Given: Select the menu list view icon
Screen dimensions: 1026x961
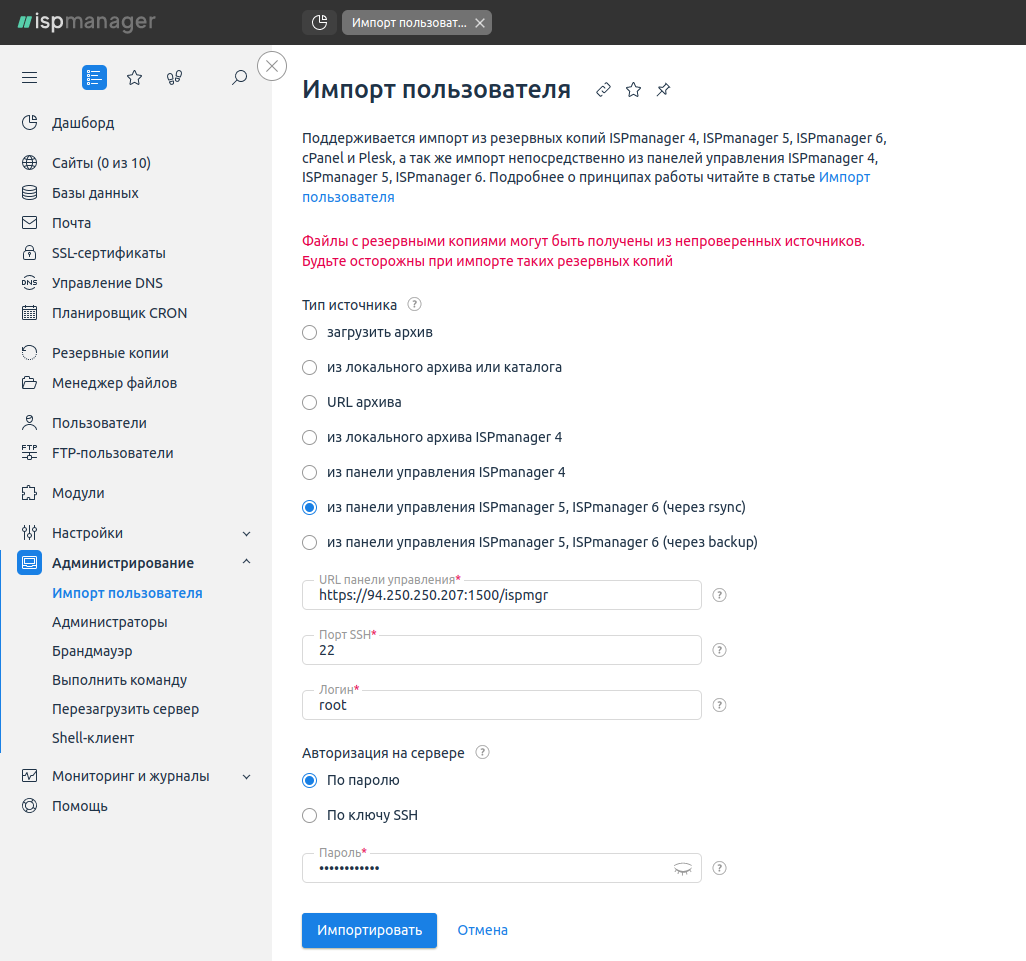Looking at the screenshot, I should pyautogui.click(x=94, y=78).
